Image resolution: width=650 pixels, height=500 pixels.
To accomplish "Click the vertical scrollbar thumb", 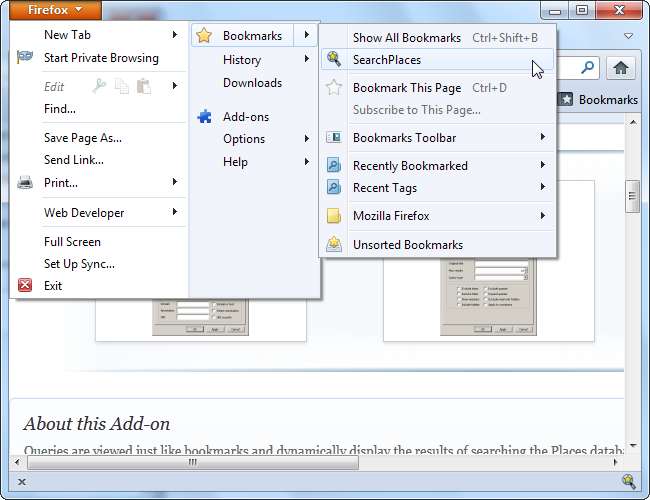I will [x=632, y=196].
